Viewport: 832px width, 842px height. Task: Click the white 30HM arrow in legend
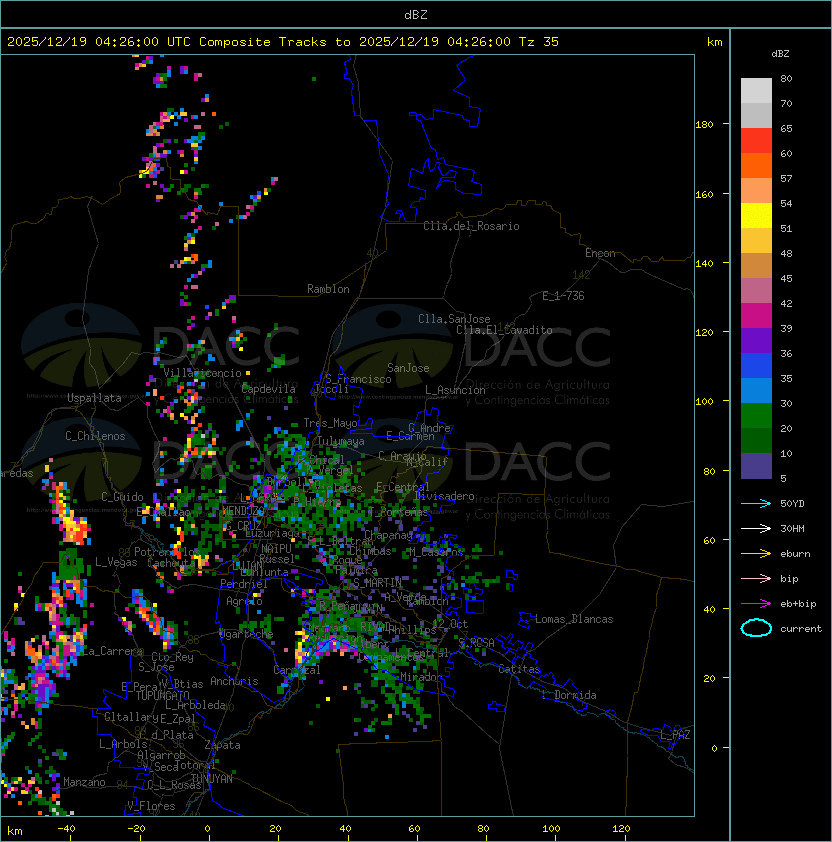[756, 528]
